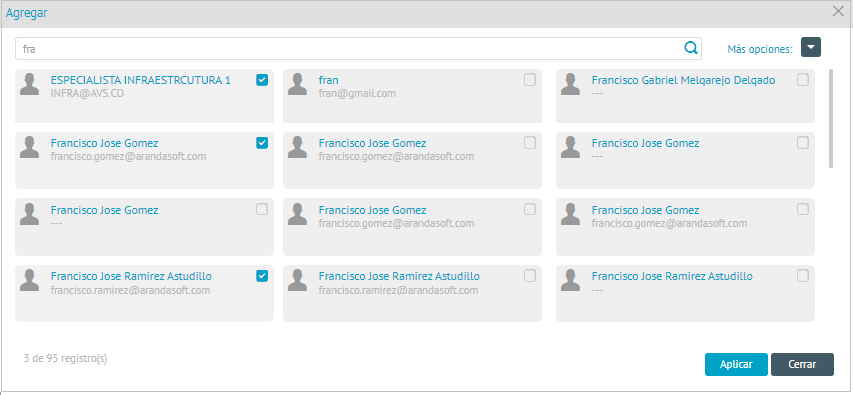Click avatar icon of ESPECIALISTA INFRAESTRCUTURA 1

[x=29, y=84]
